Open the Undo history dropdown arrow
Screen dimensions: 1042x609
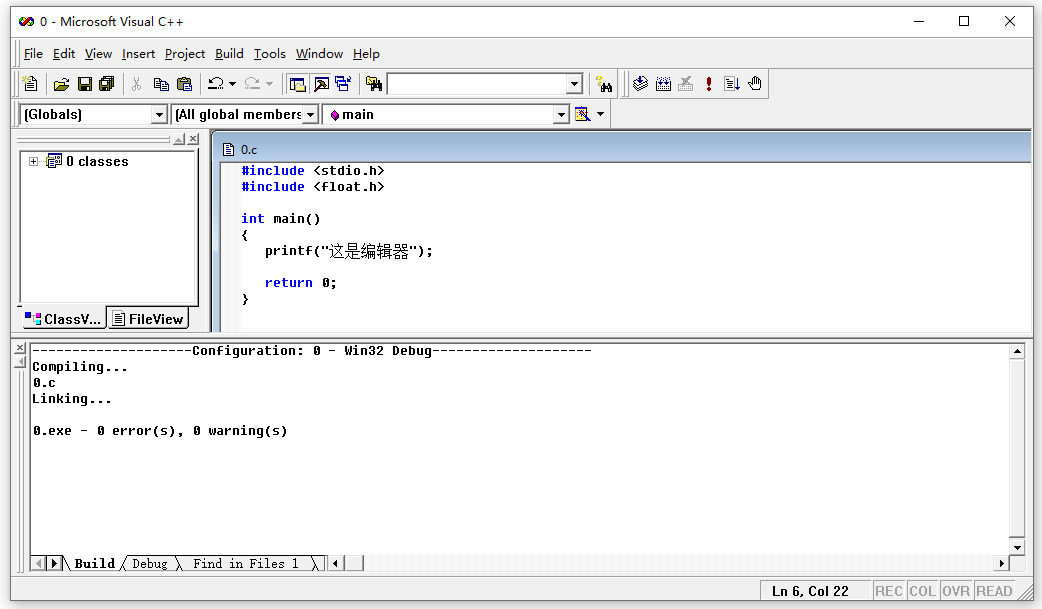click(232, 84)
